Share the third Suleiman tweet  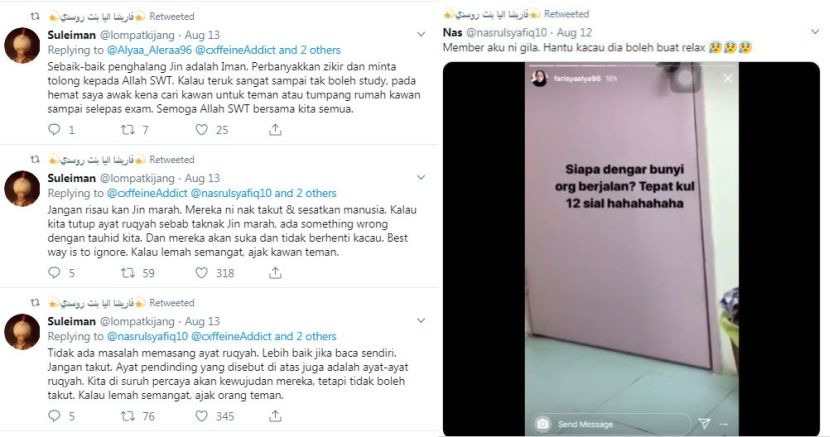tap(275, 416)
